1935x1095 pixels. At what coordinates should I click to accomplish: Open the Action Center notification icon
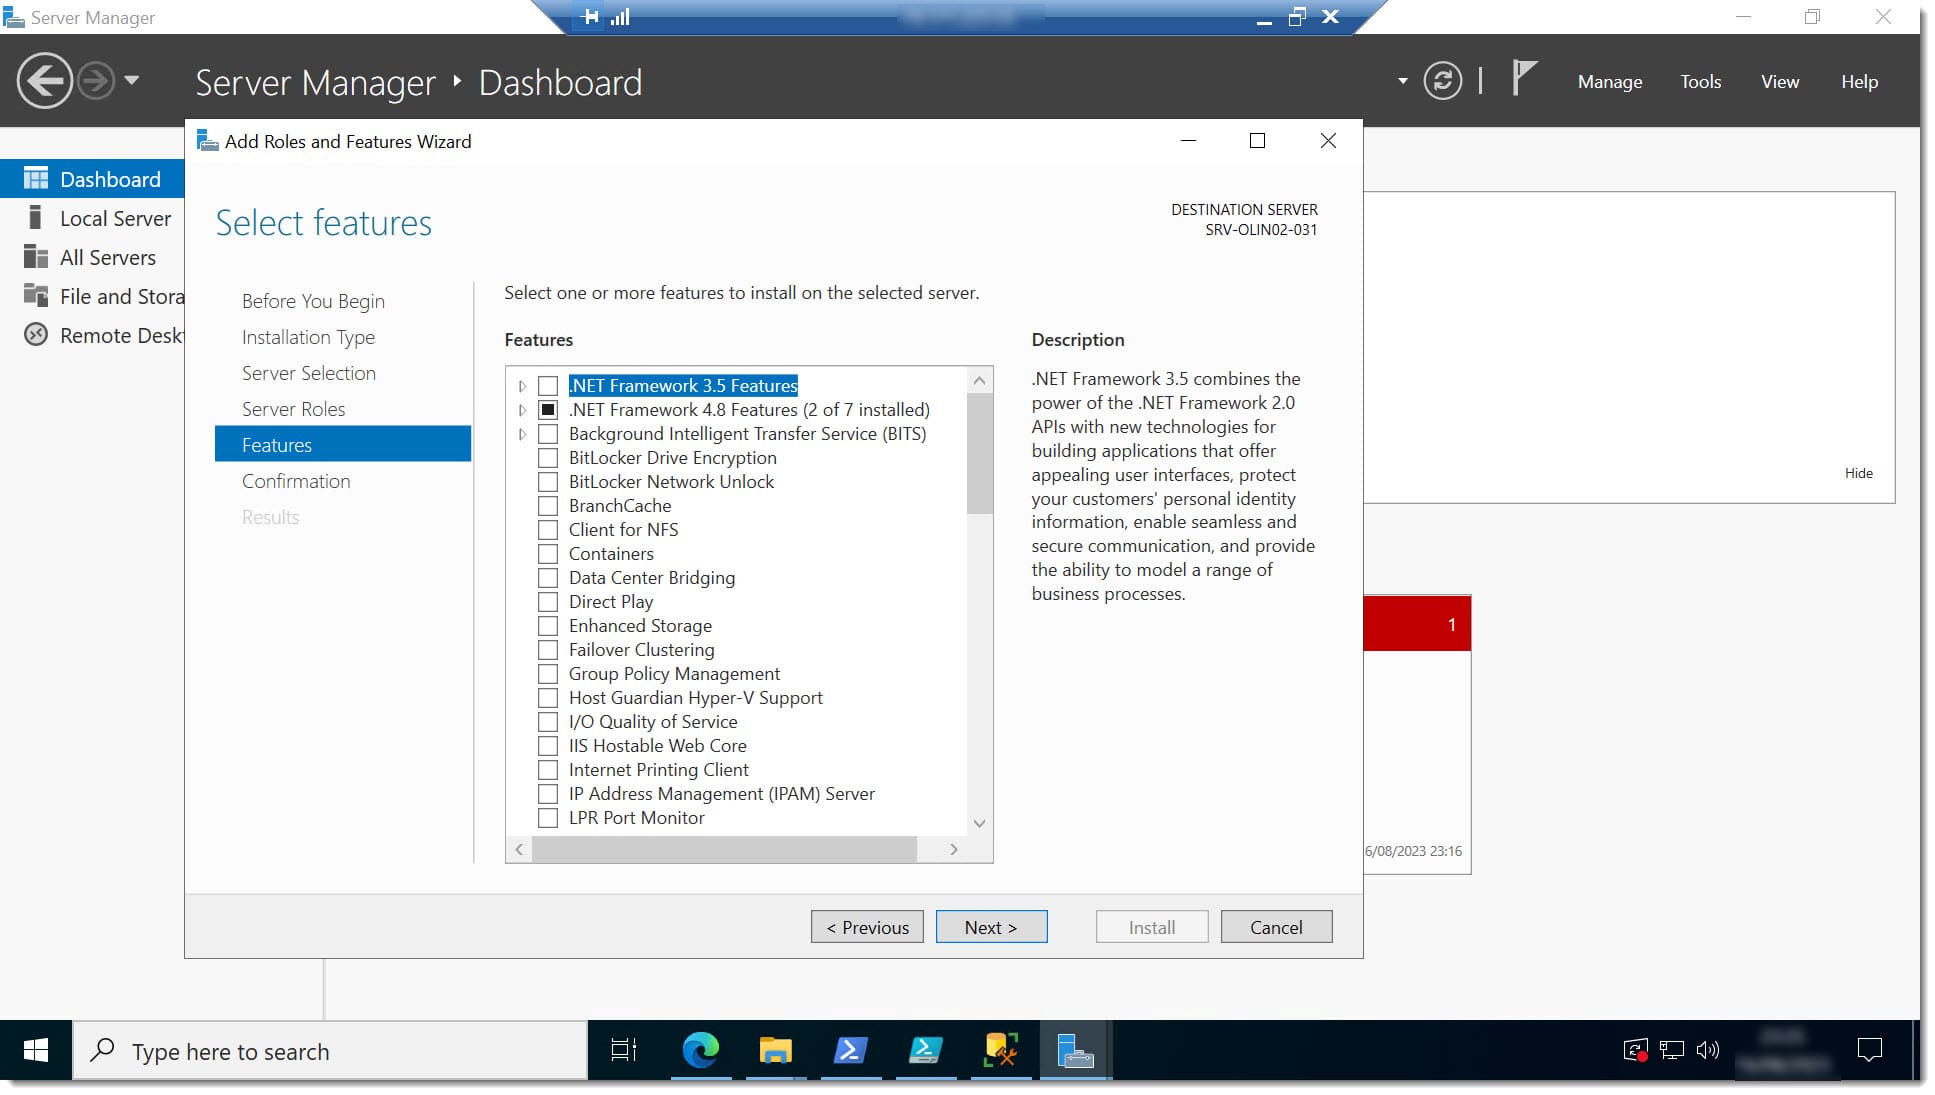pos(1869,1050)
